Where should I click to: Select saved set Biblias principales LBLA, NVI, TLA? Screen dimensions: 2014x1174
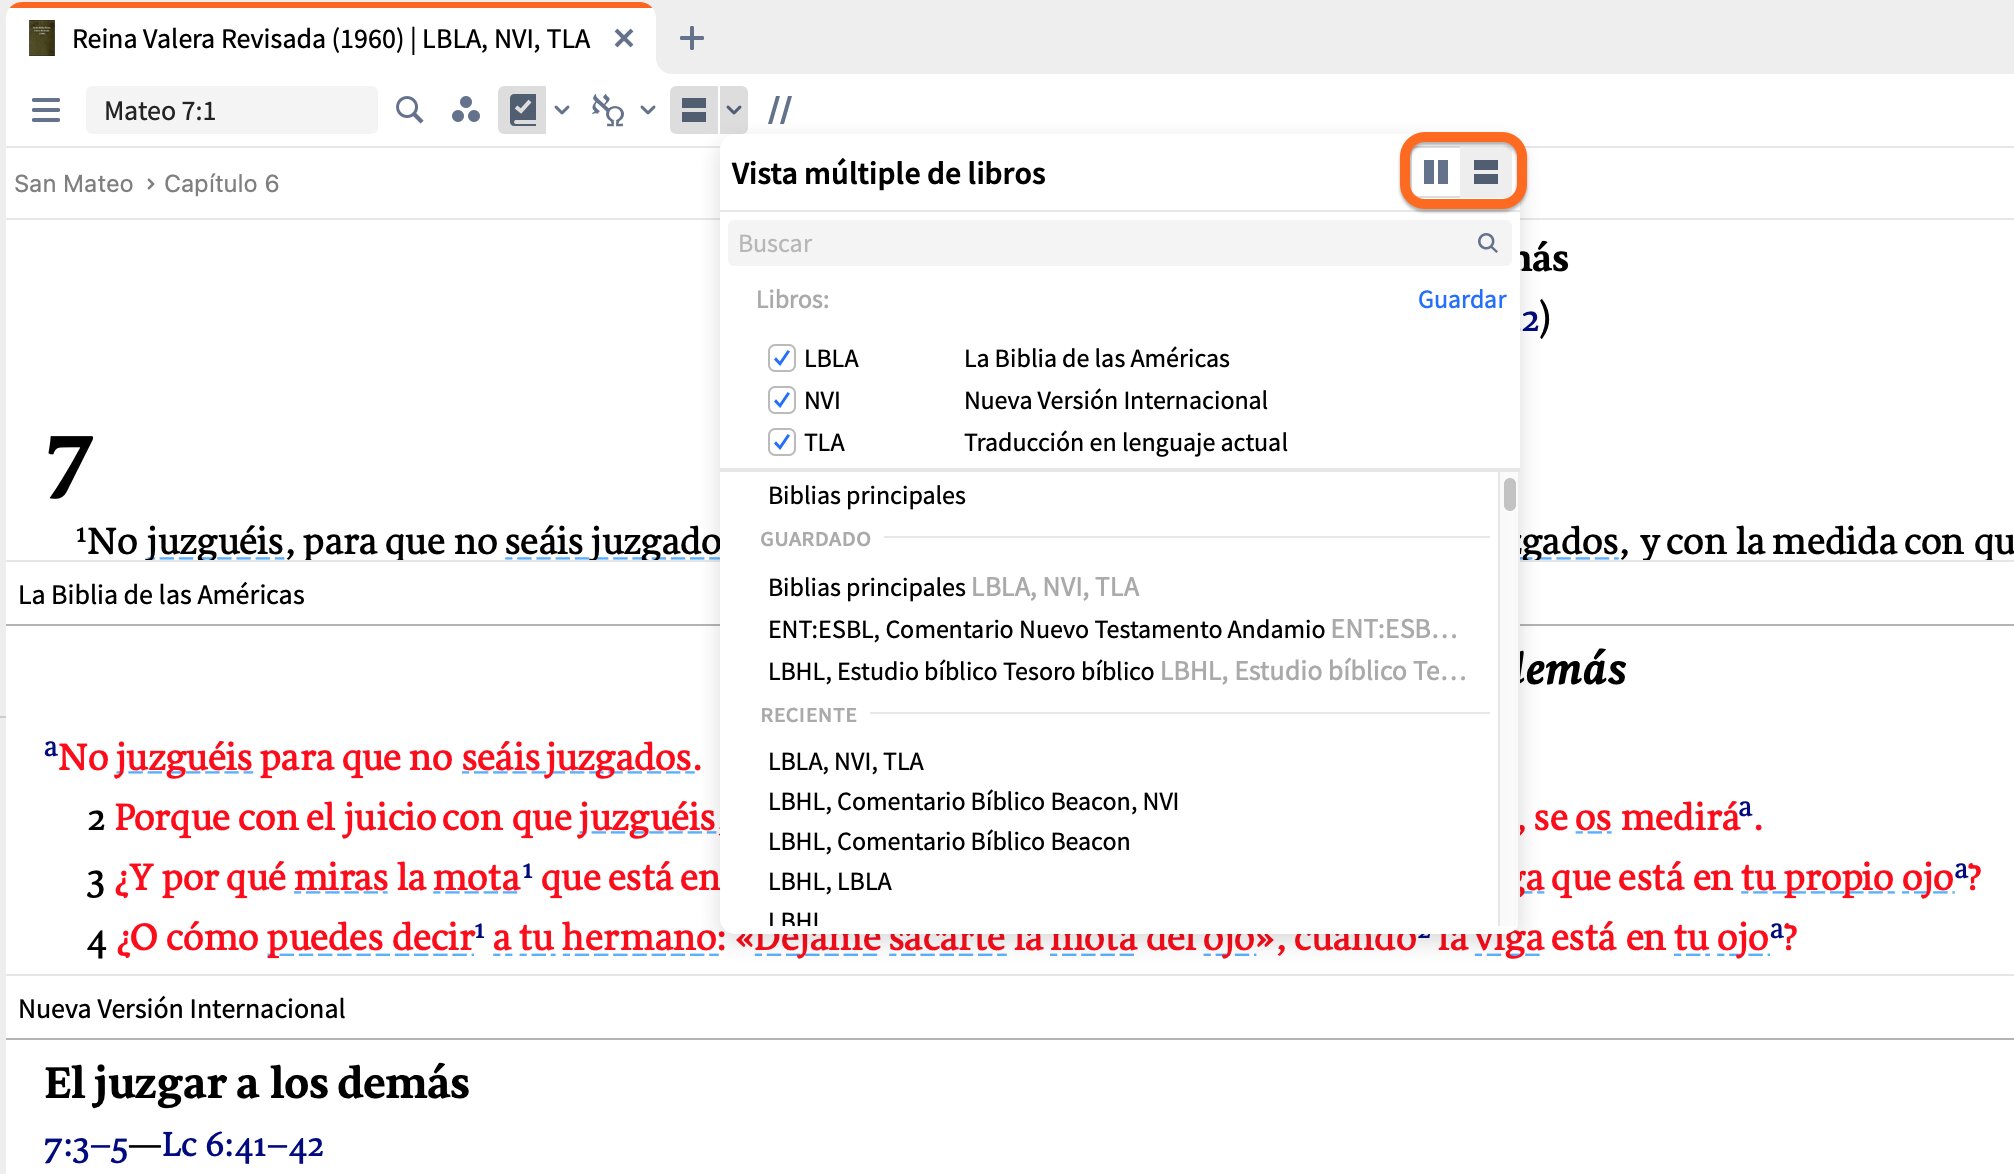coord(953,587)
